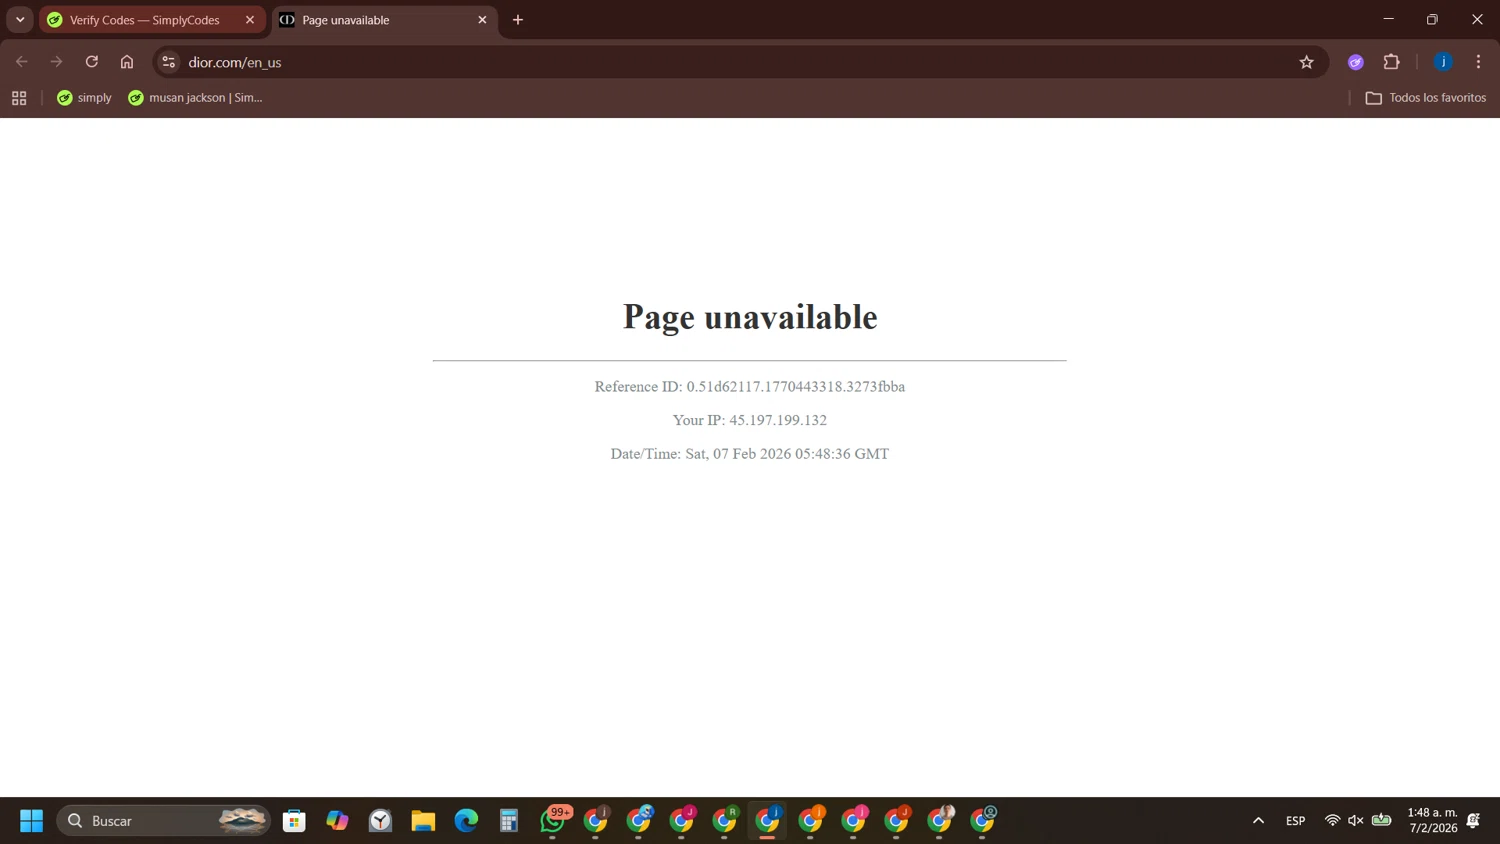Viewport: 1500px width, 844px height.
Task: Open Calculator from the taskbar
Action: (509, 821)
